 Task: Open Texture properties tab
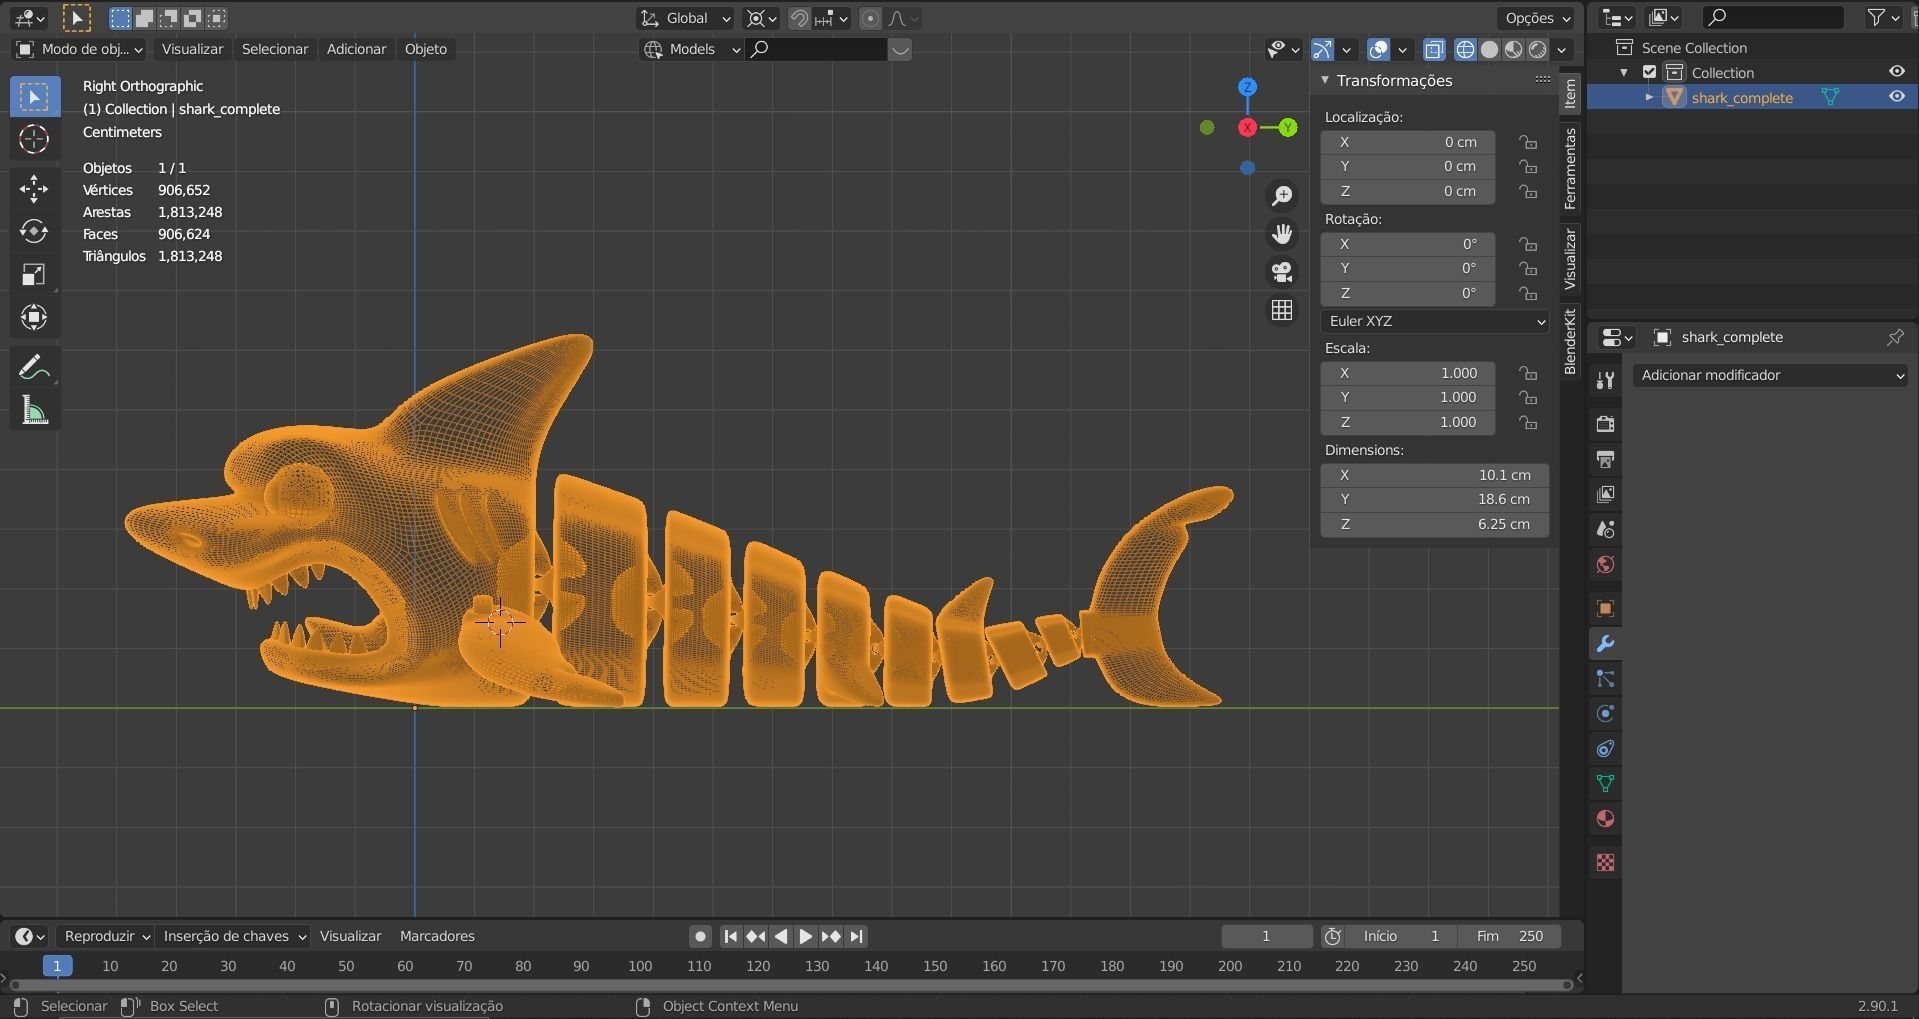tap(1605, 862)
